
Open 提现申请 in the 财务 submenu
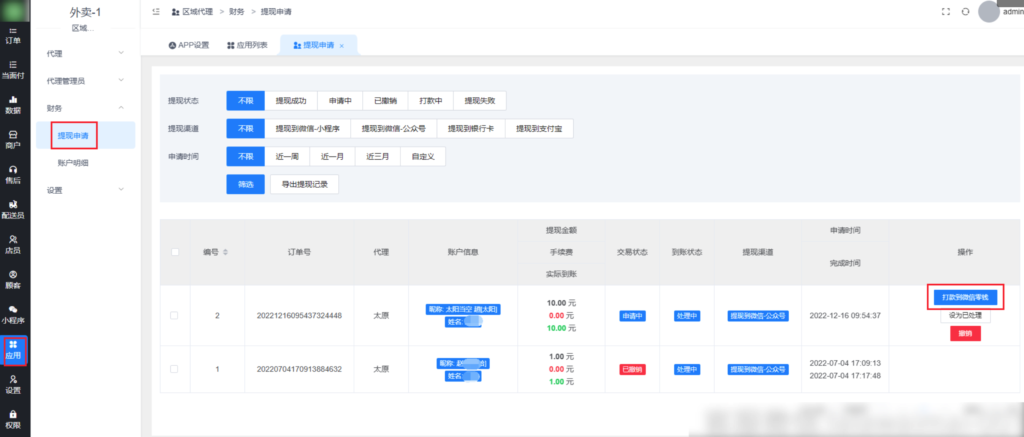click(x=86, y=136)
